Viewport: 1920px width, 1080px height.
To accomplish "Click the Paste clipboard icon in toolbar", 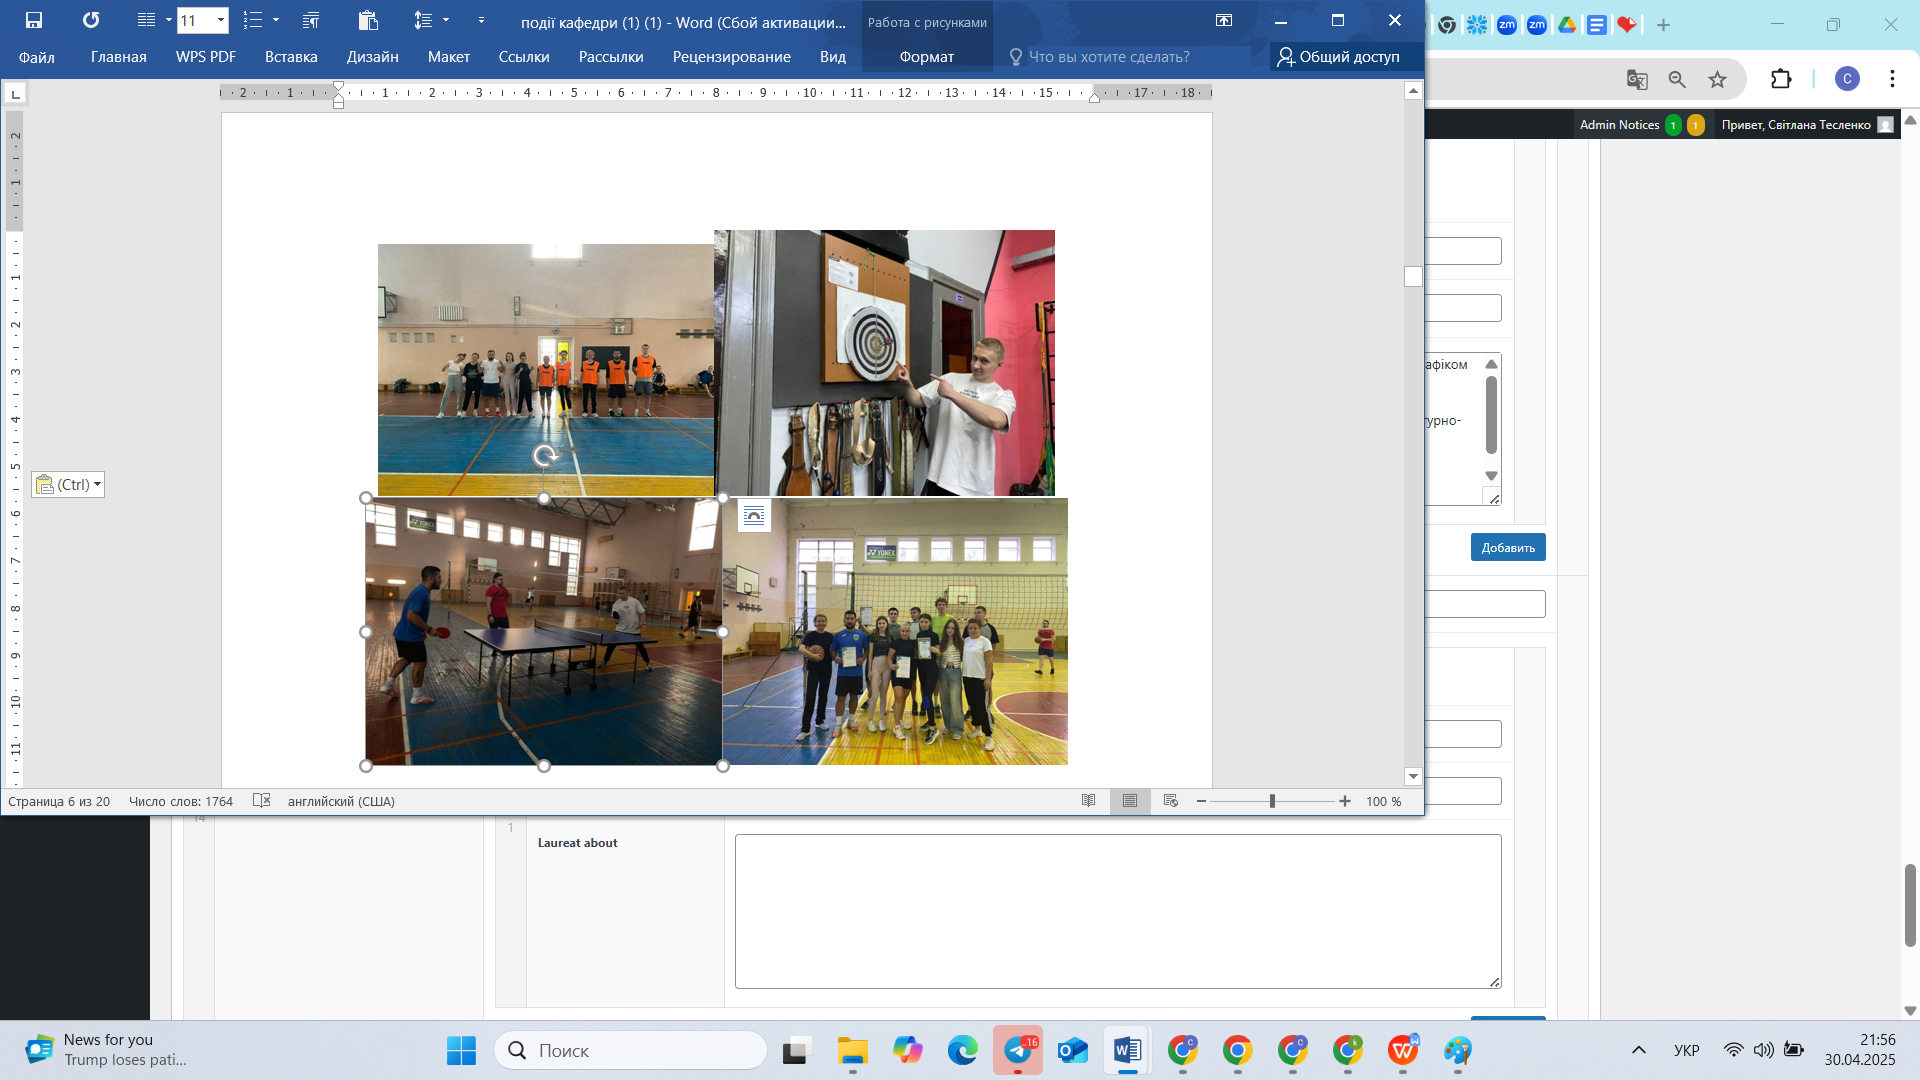I will tap(368, 20).
